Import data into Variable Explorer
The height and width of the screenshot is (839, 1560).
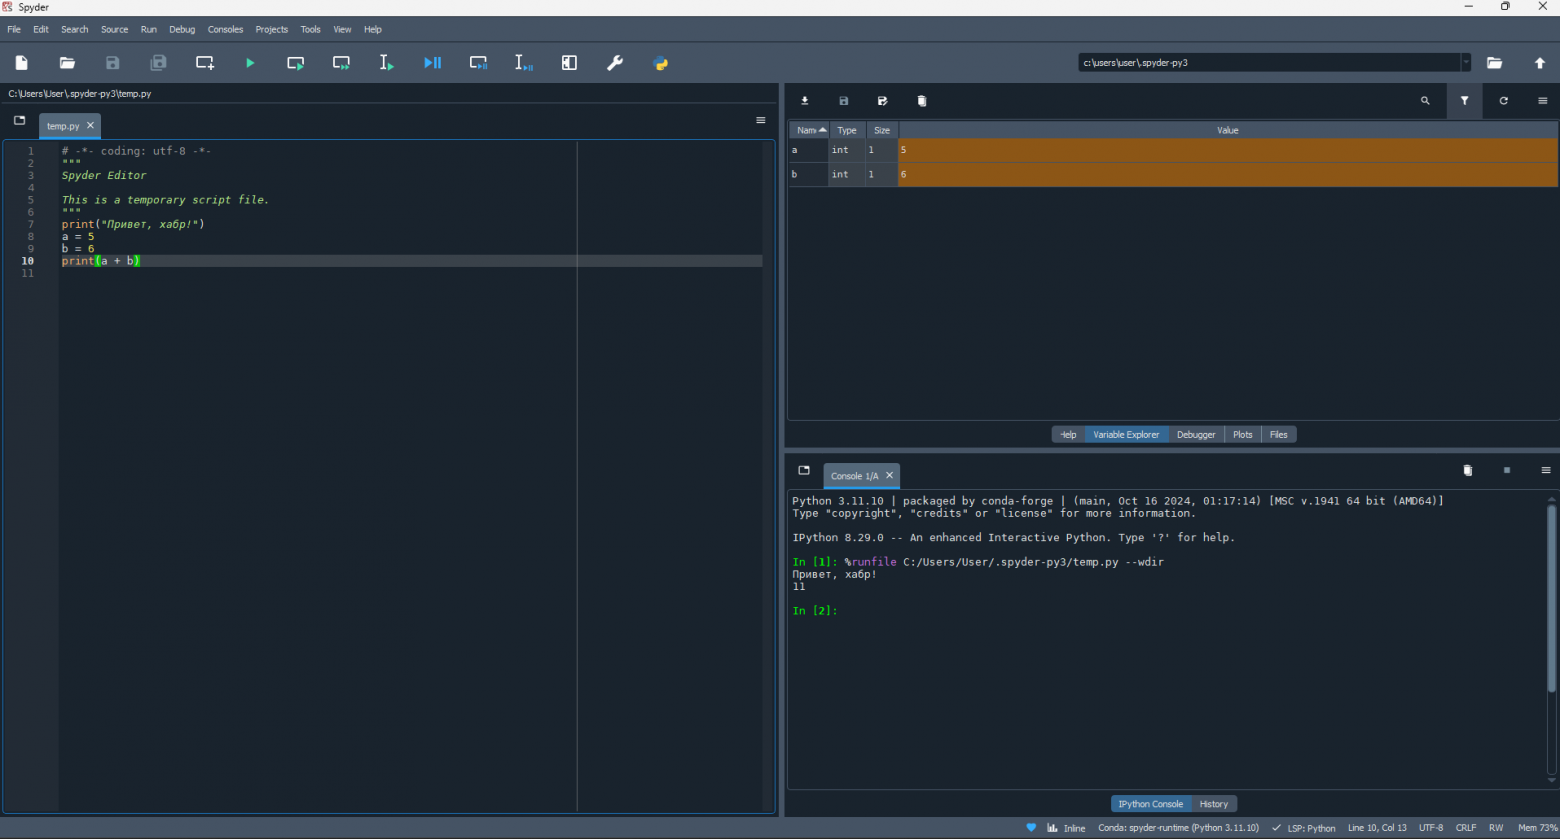point(805,101)
